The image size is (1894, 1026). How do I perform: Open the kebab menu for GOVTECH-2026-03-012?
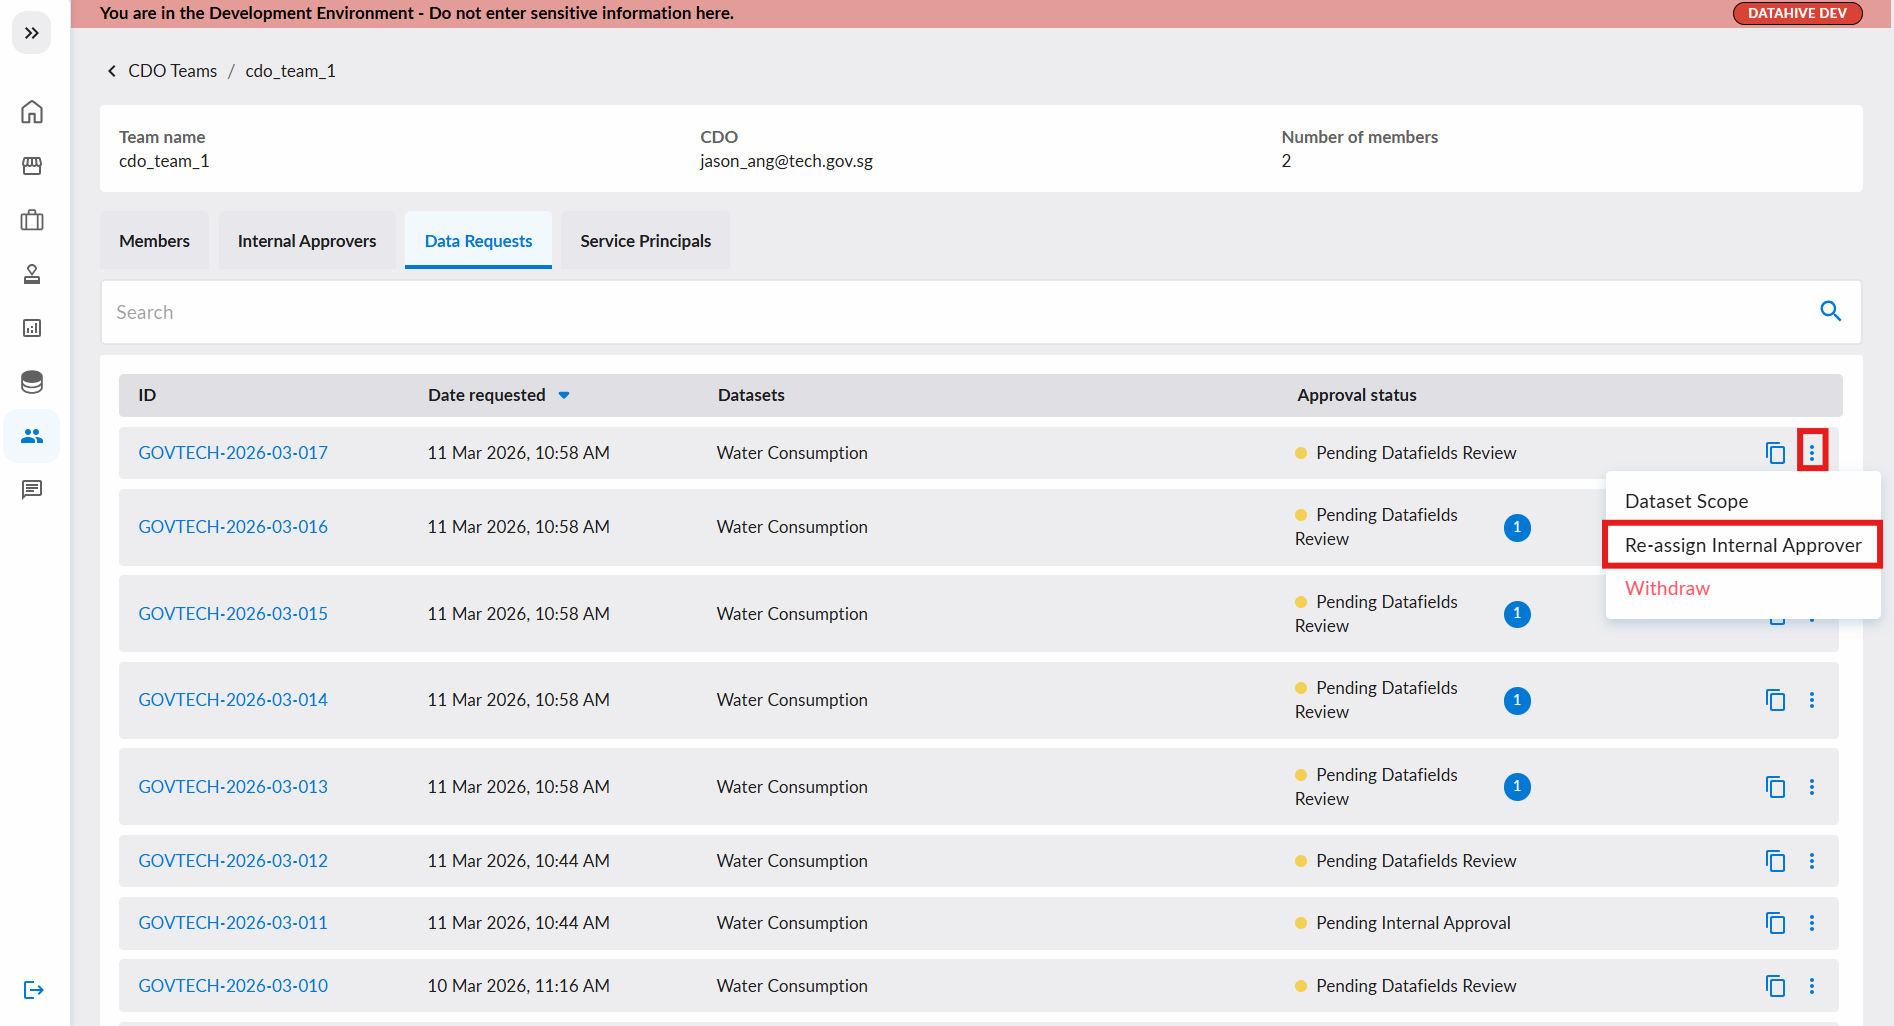click(1812, 861)
